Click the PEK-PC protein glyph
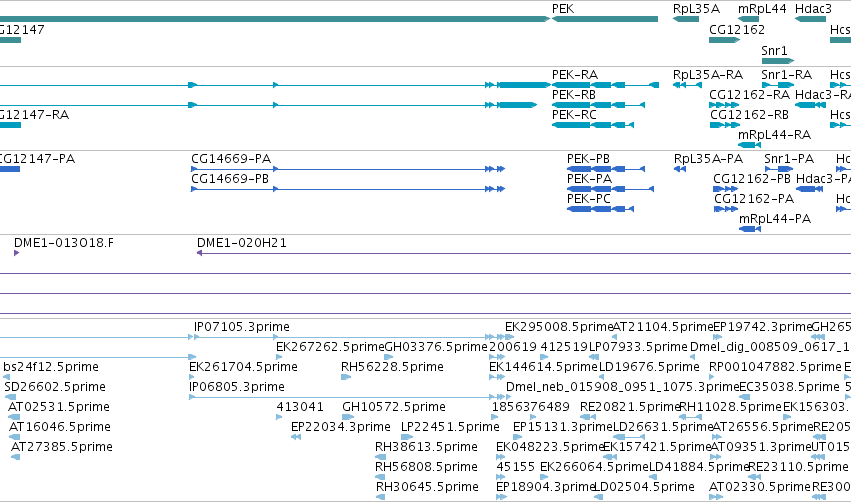851x502 pixels. pyautogui.click(x=600, y=209)
